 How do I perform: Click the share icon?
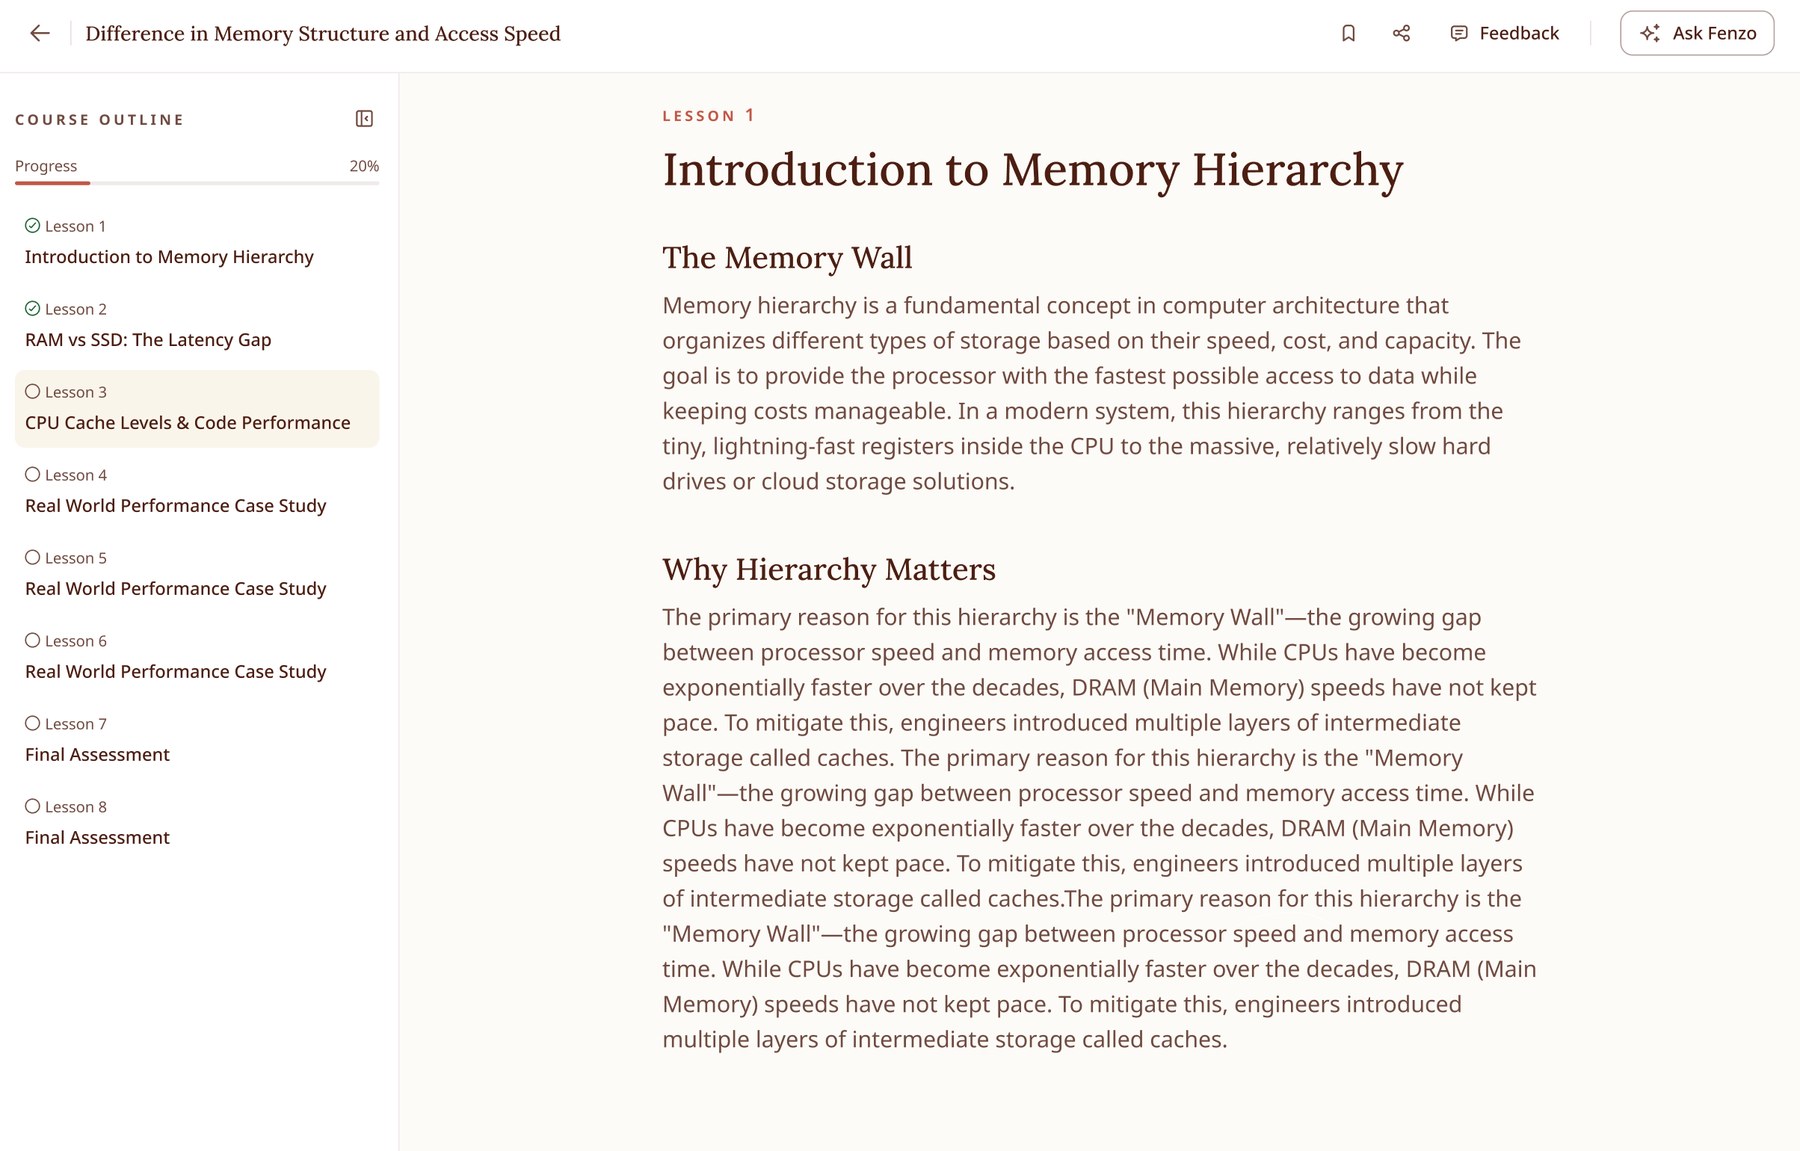[1401, 33]
